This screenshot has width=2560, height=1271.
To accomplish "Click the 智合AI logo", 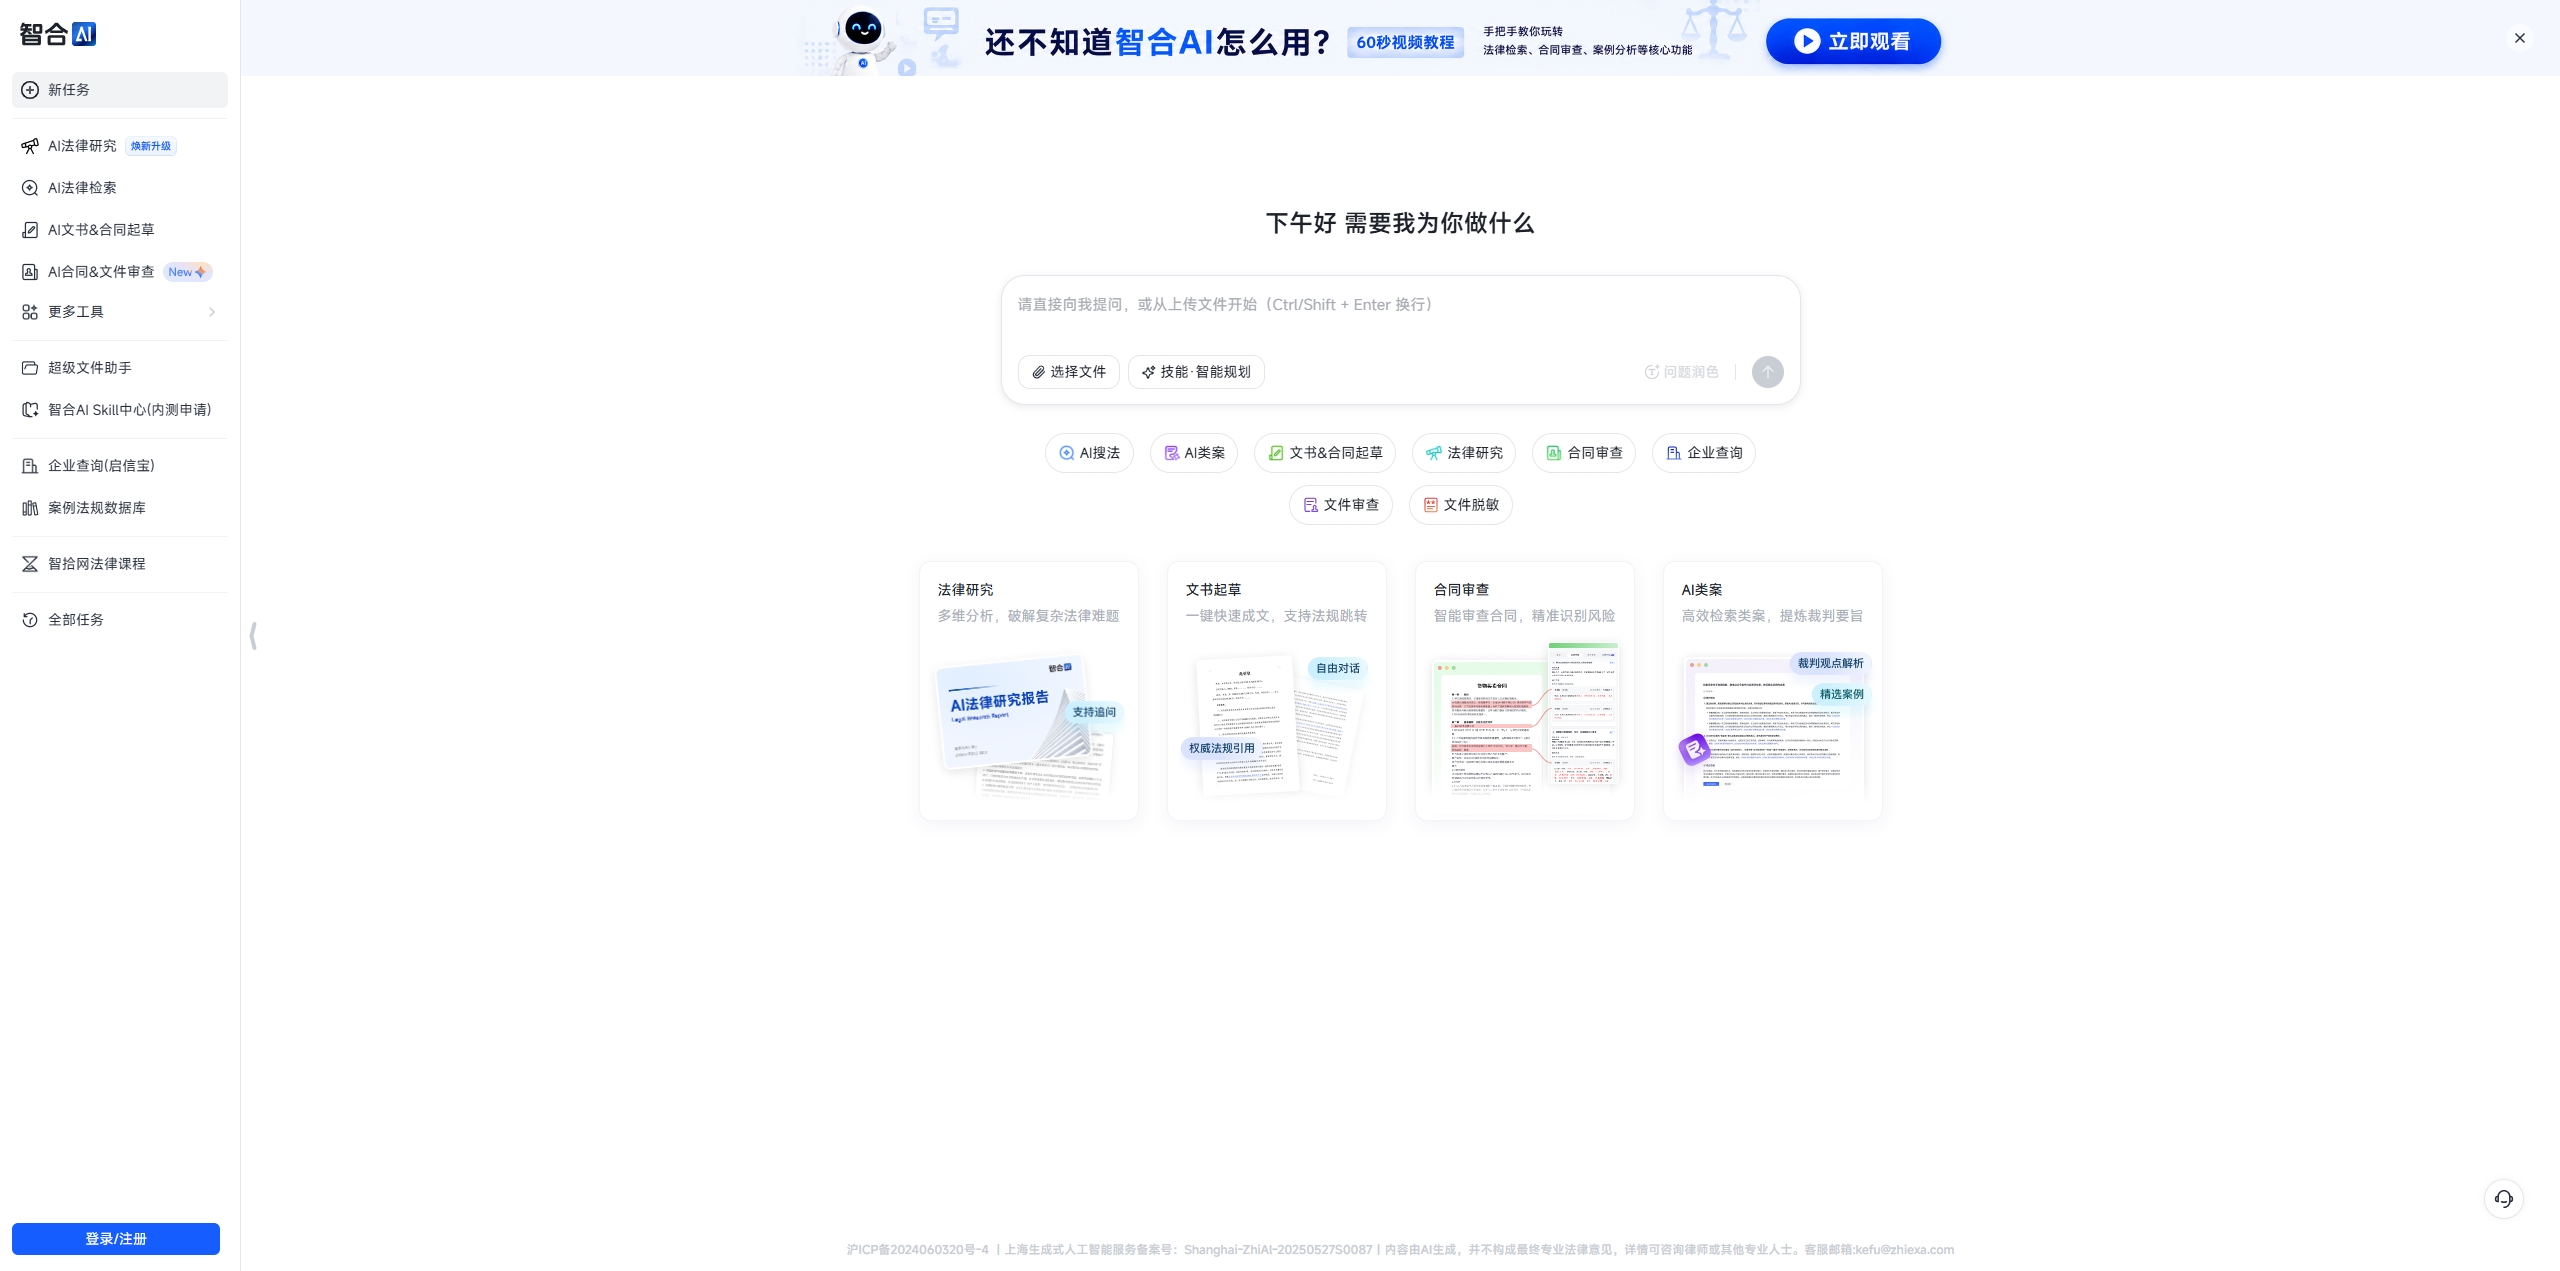I will (58, 34).
